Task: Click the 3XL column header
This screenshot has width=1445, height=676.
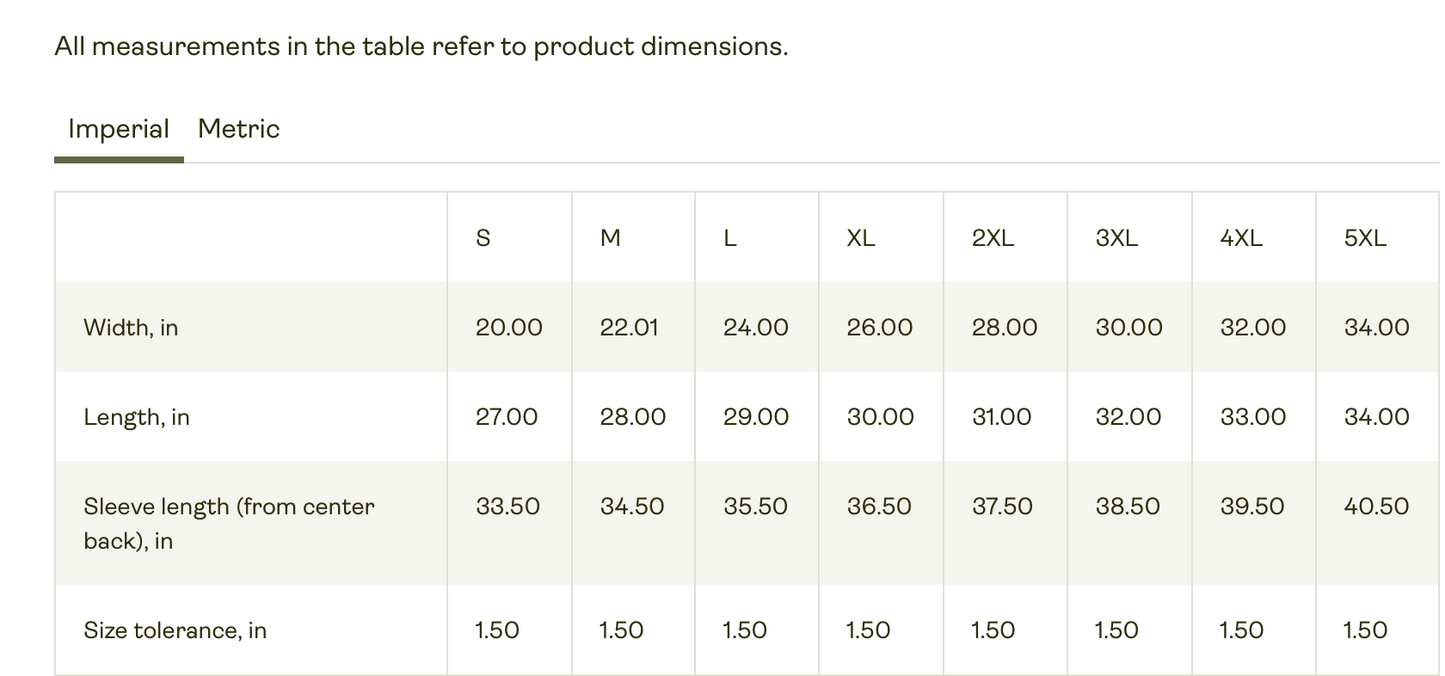Action: click(1117, 238)
